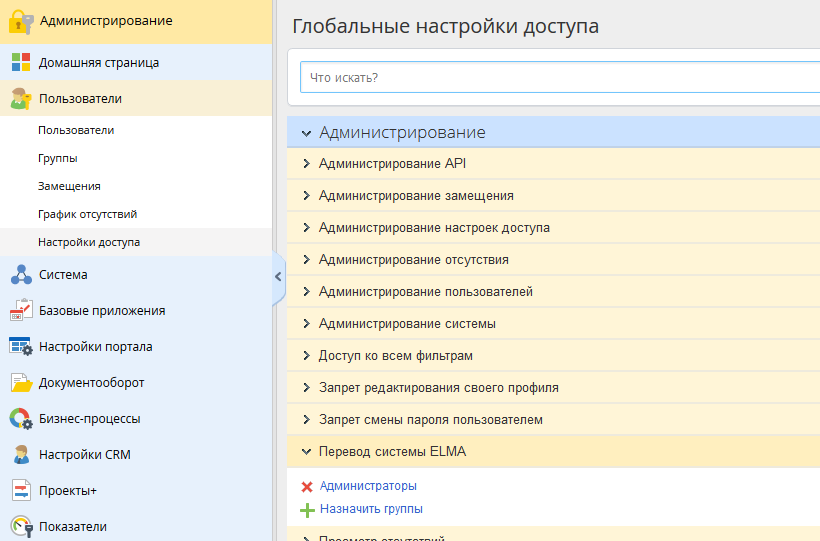The image size is (820, 541).
Task: Select График отсутствий in sidebar
Action: pos(87,214)
